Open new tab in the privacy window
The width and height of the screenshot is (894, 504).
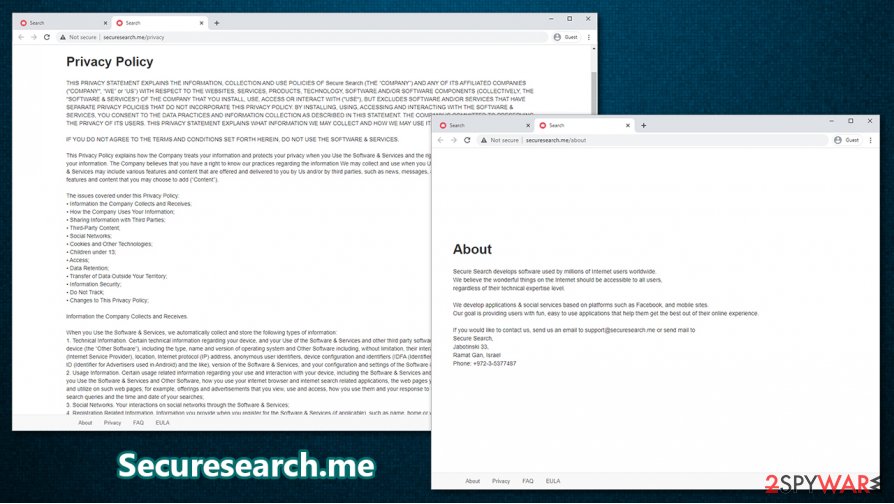(x=217, y=23)
